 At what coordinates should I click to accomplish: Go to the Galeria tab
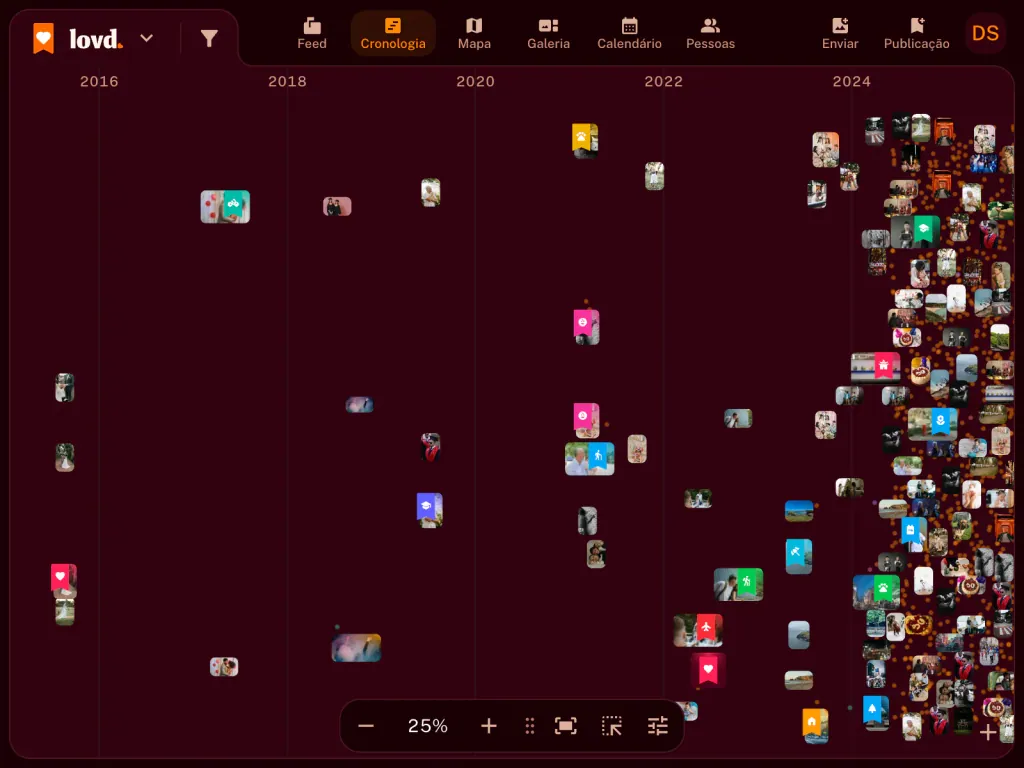pyautogui.click(x=549, y=34)
